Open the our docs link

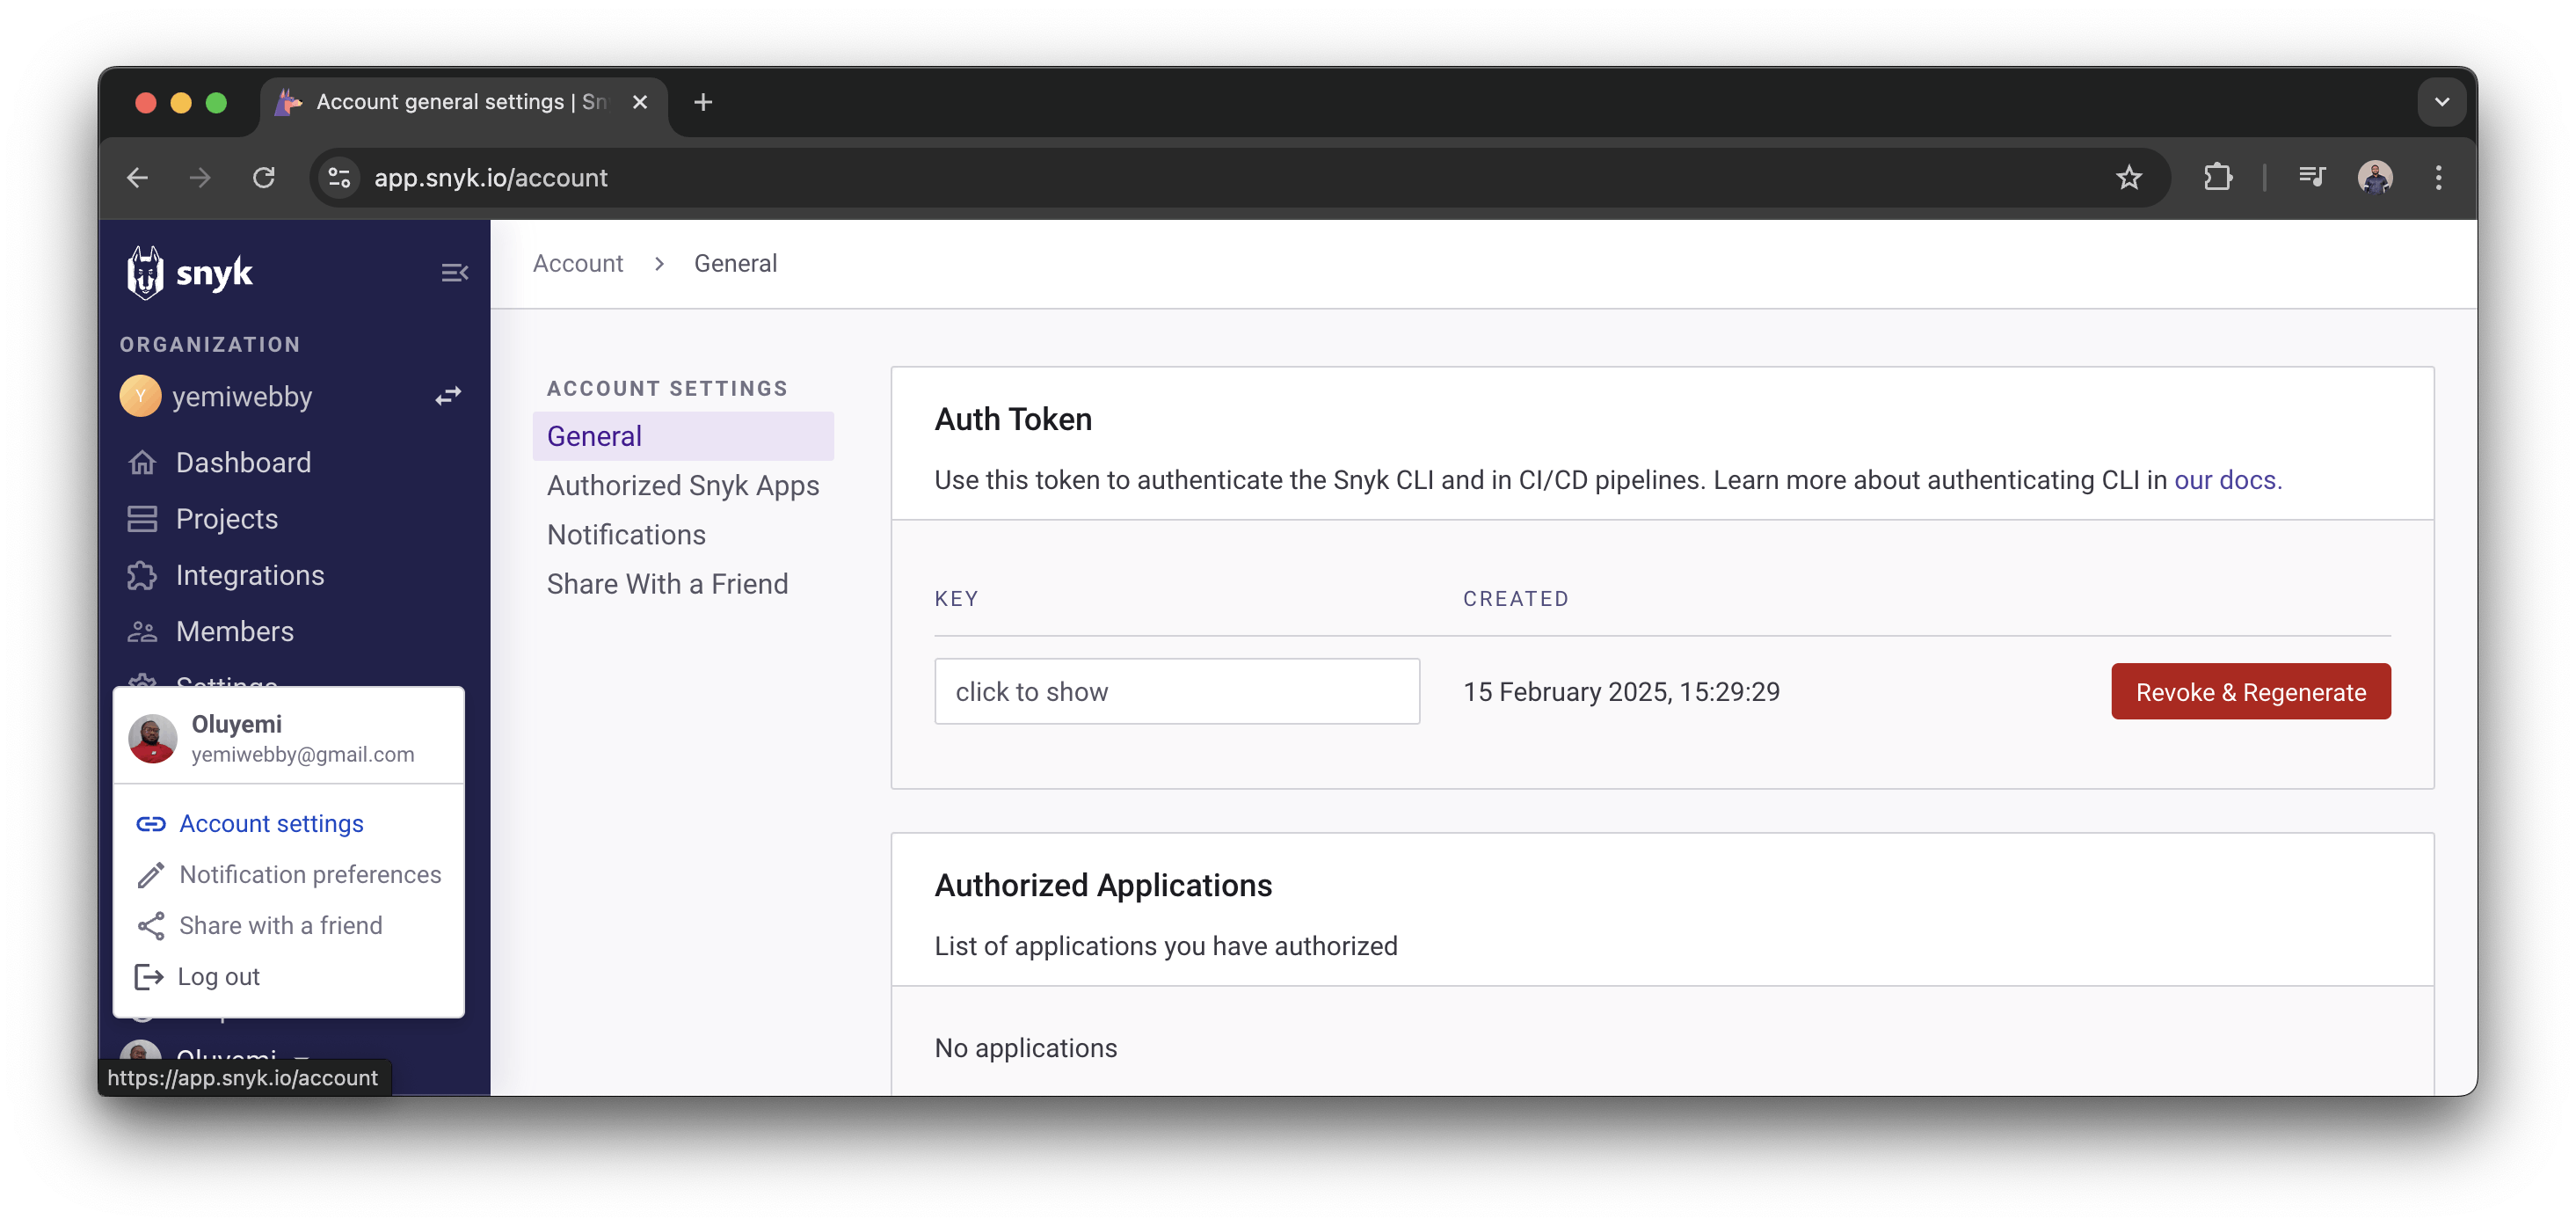click(x=2228, y=480)
